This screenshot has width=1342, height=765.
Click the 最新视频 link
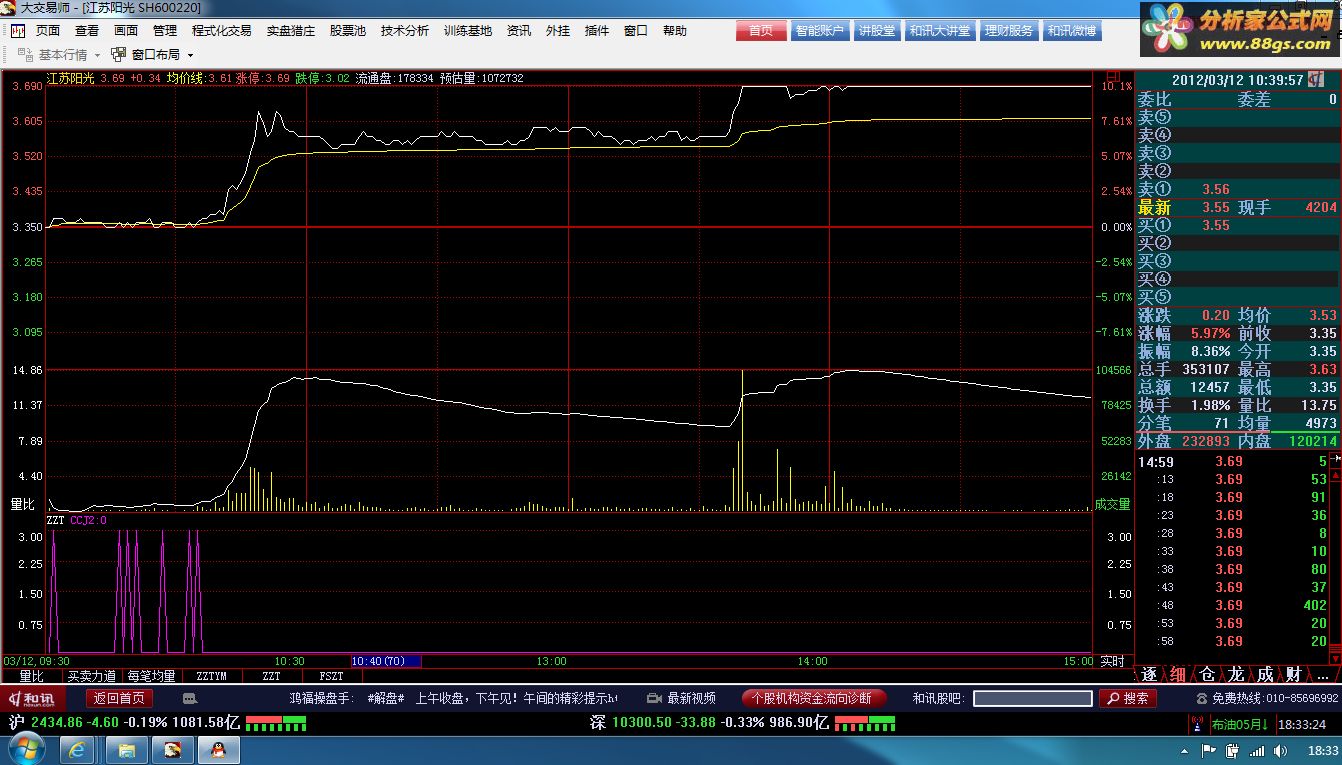click(x=692, y=698)
